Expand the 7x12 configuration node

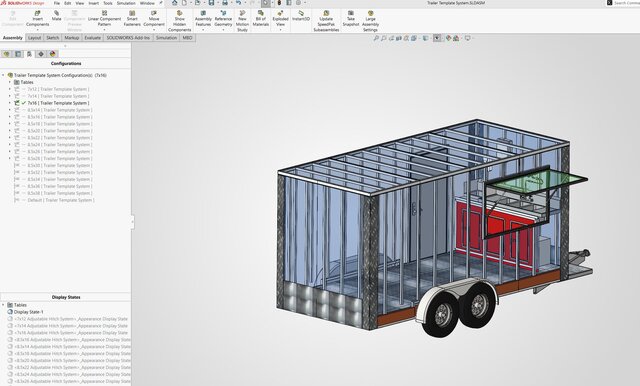pyautogui.click(x=10, y=89)
